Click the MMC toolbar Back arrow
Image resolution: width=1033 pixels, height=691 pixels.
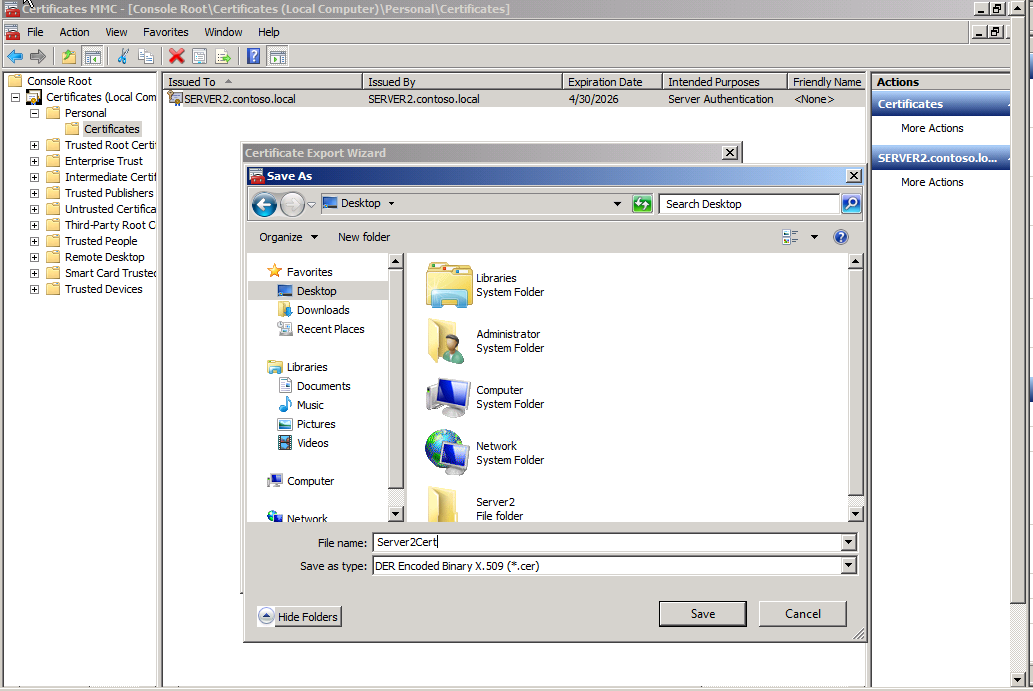[15, 57]
